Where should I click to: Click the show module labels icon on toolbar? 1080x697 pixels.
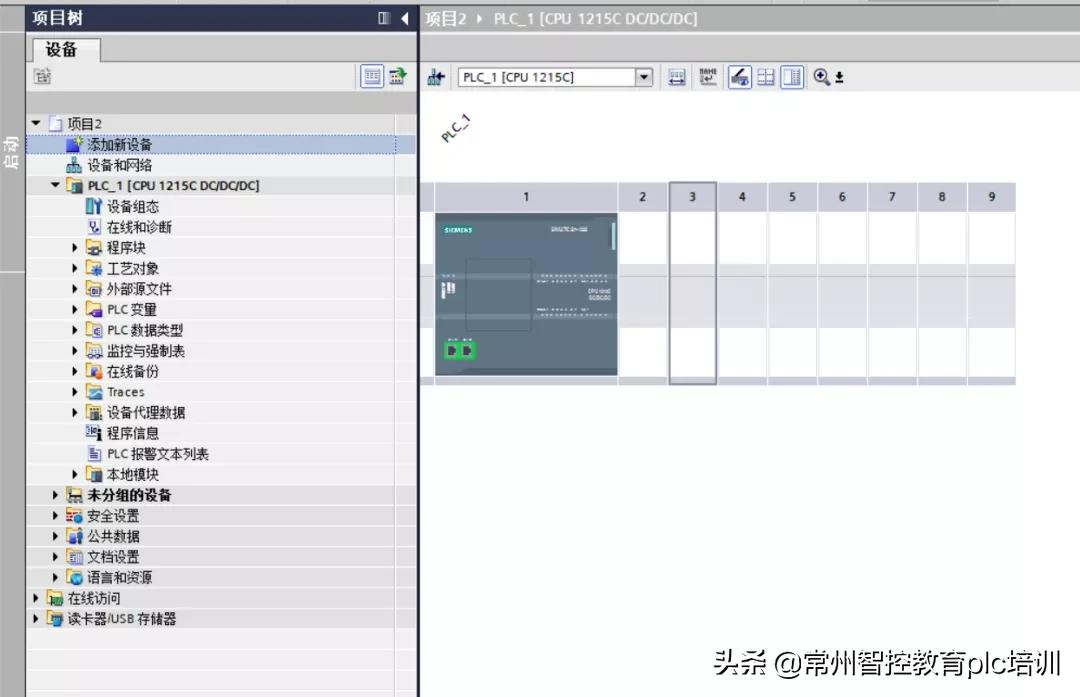(x=708, y=77)
